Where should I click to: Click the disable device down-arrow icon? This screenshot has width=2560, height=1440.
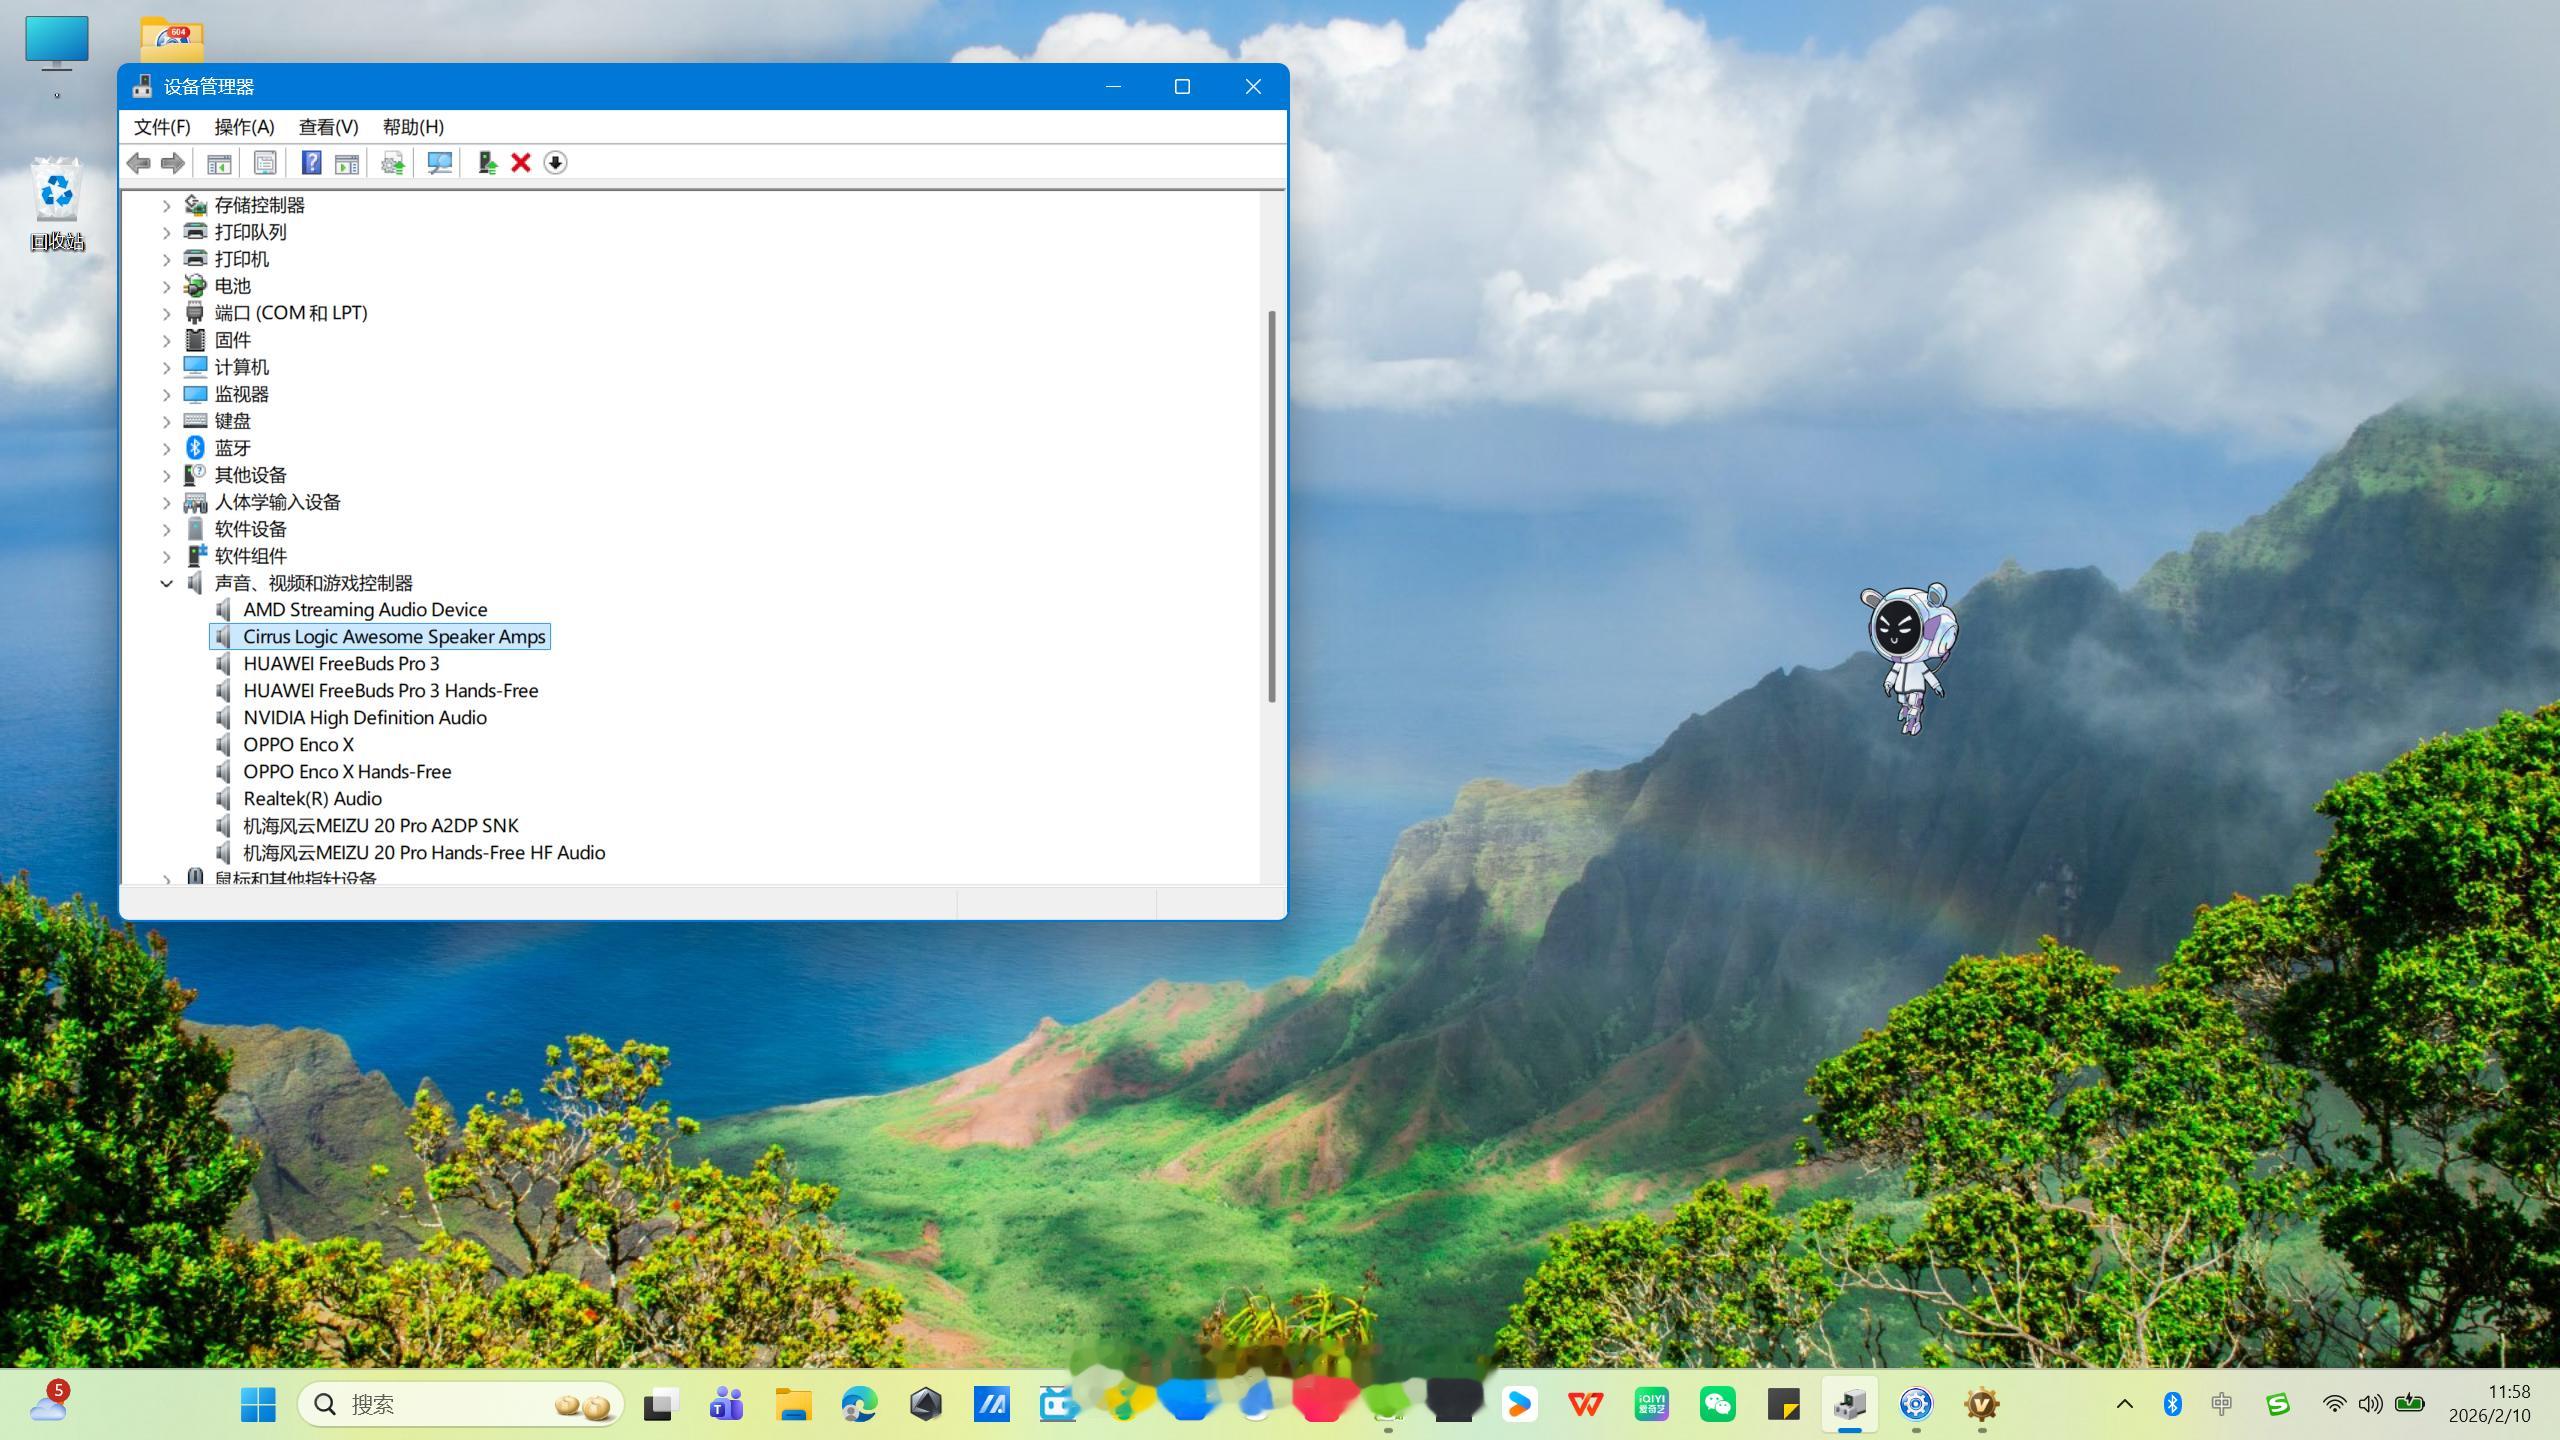pos(555,163)
